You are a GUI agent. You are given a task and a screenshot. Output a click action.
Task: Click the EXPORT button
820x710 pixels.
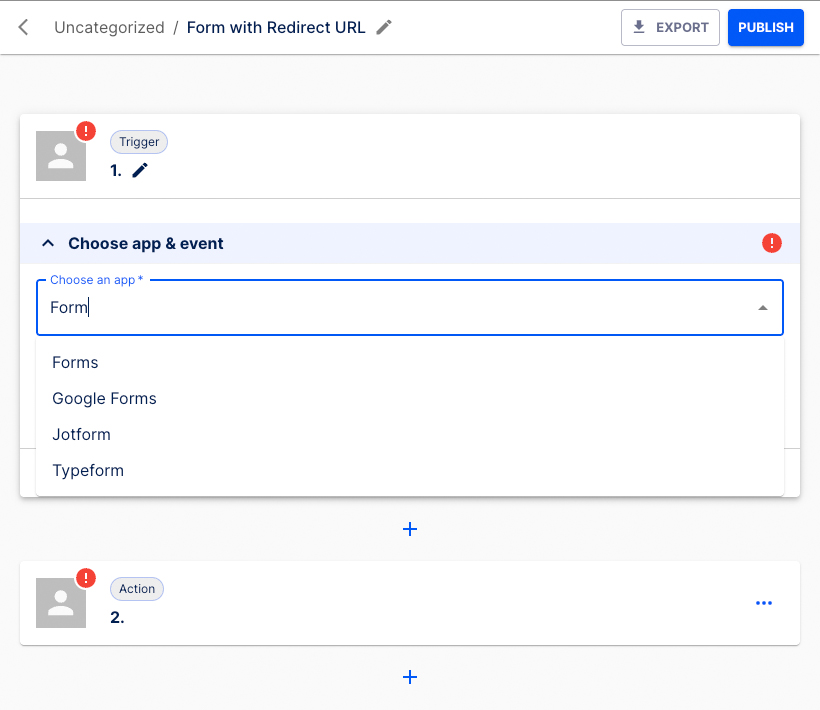[x=670, y=27]
